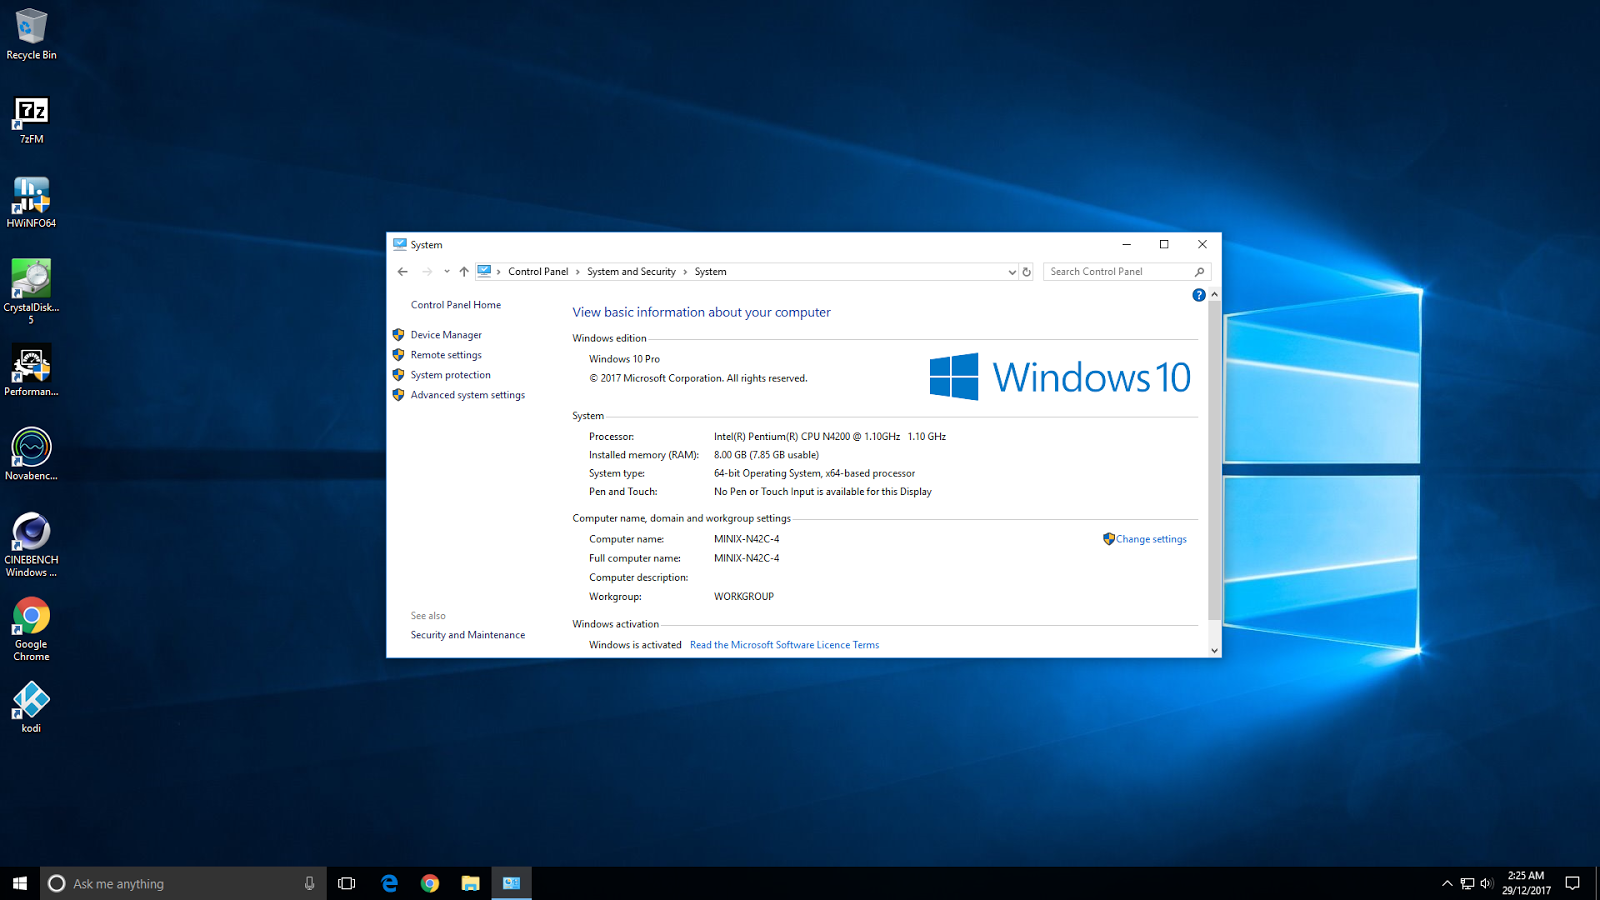1600x900 pixels.
Task: Open Google Chrome from the taskbar
Action: tap(430, 883)
